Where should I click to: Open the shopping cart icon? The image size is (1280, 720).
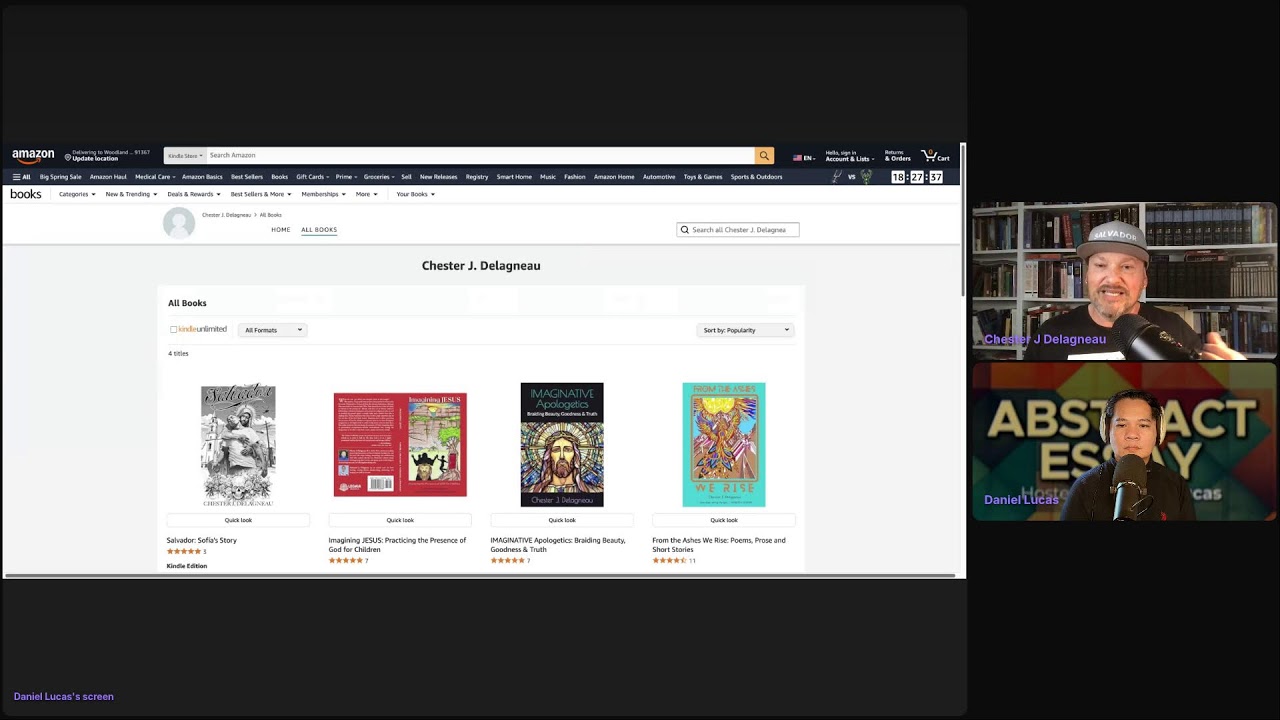pos(935,156)
